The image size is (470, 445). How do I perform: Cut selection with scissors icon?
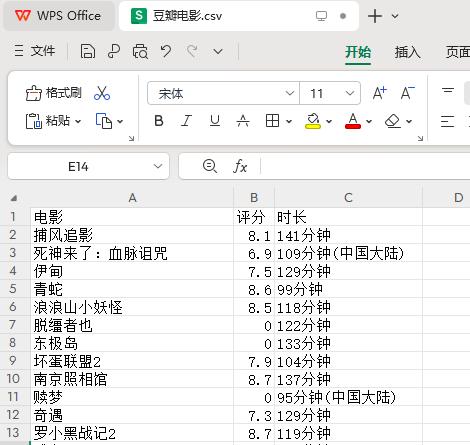click(102, 93)
